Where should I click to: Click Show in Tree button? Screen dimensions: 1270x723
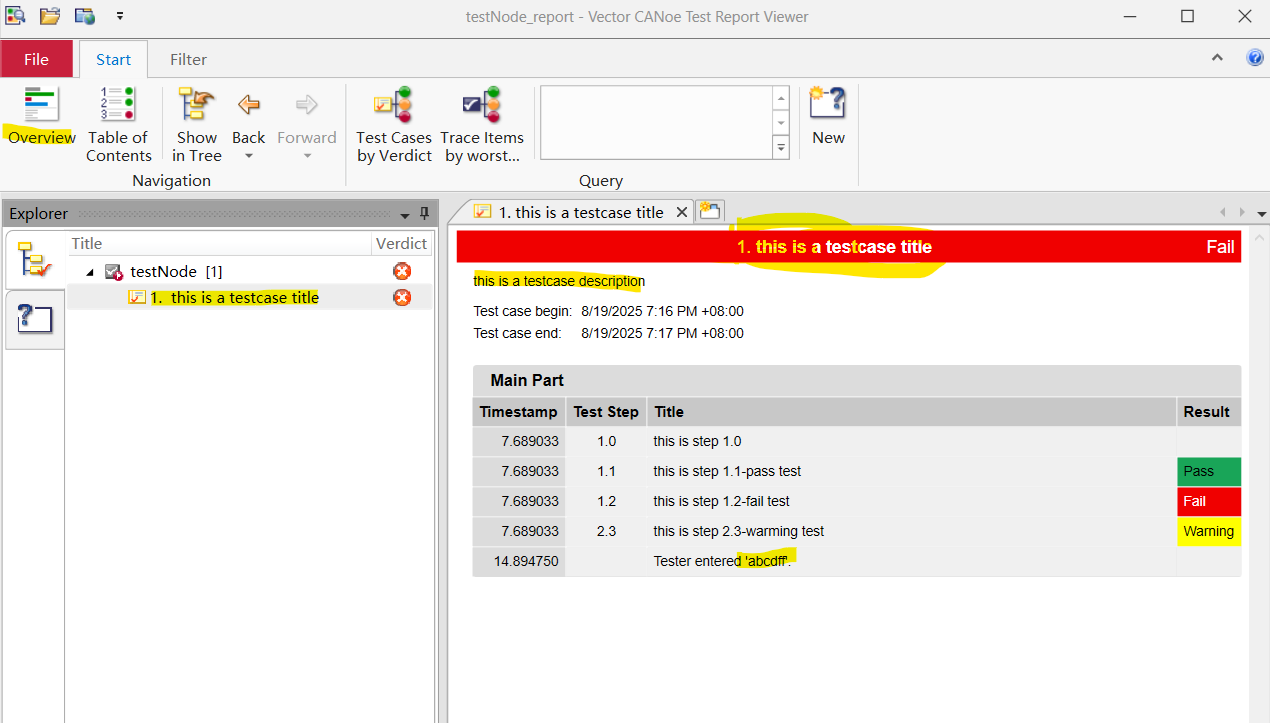(x=197, y=125)
